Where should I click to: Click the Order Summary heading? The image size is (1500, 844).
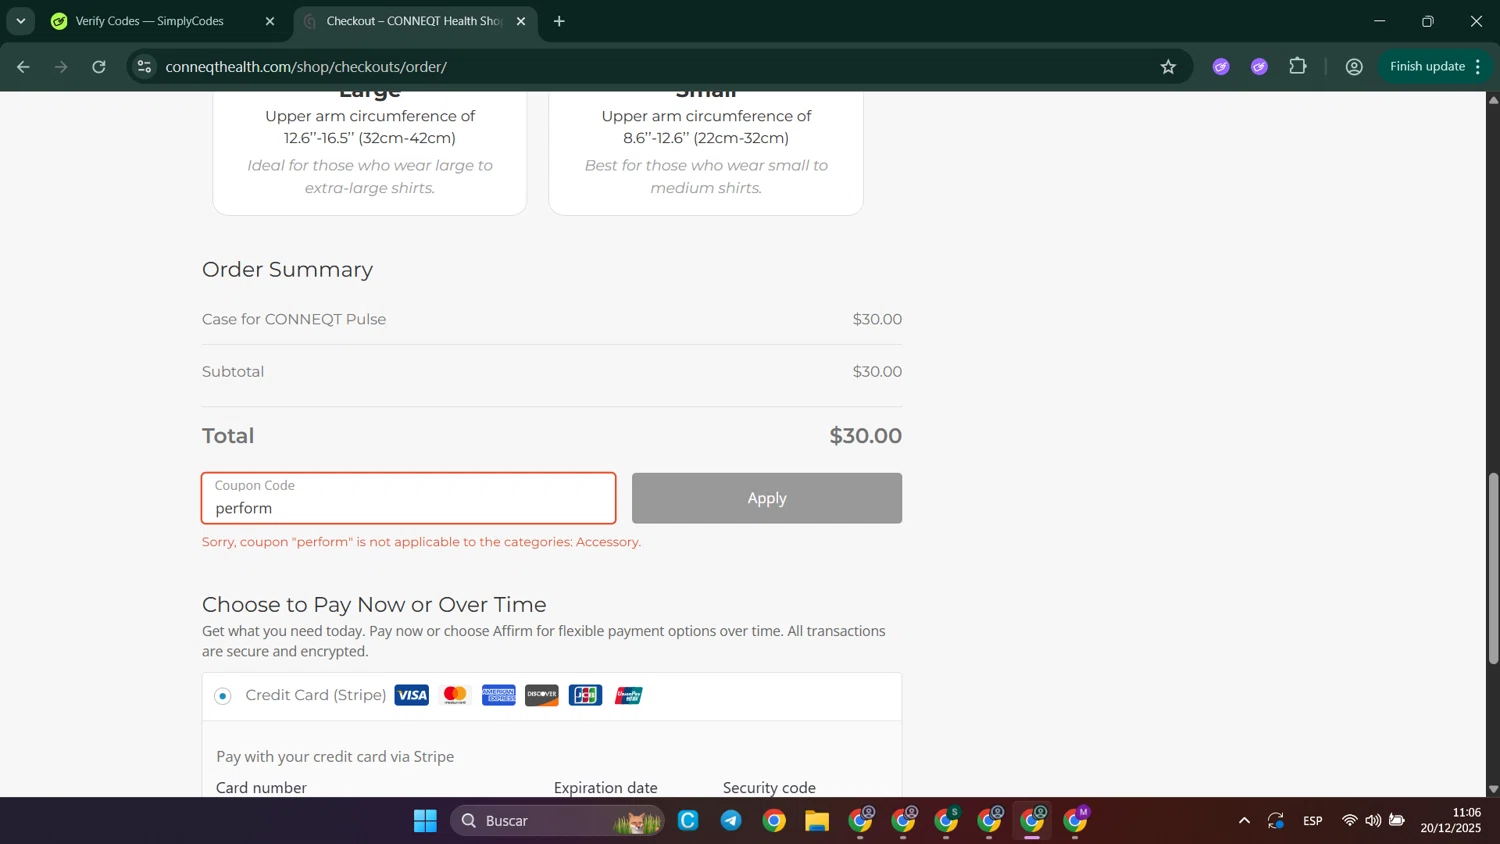coord(288,270)
